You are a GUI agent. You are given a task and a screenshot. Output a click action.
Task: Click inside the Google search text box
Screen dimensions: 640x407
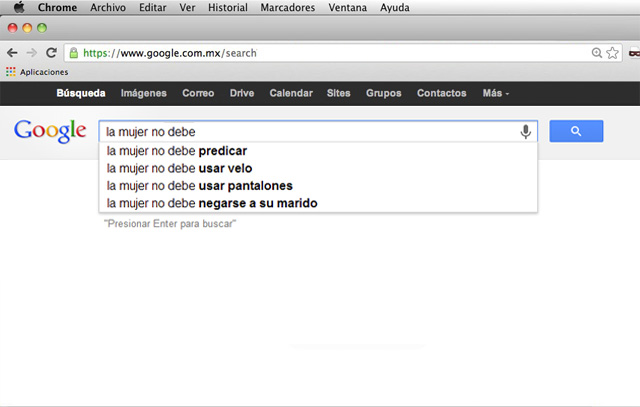[300, 132]
